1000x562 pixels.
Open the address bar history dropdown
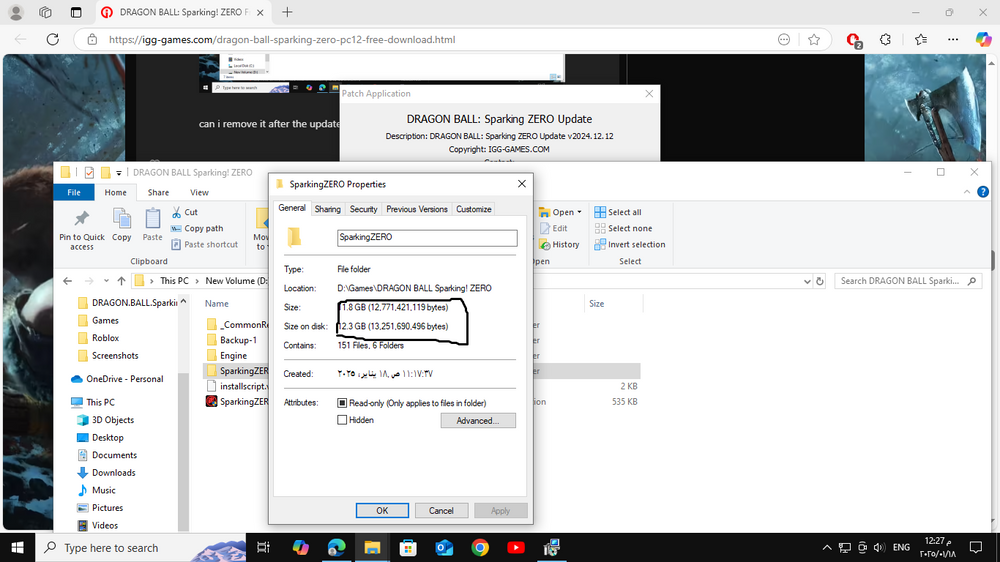point(807,281)
